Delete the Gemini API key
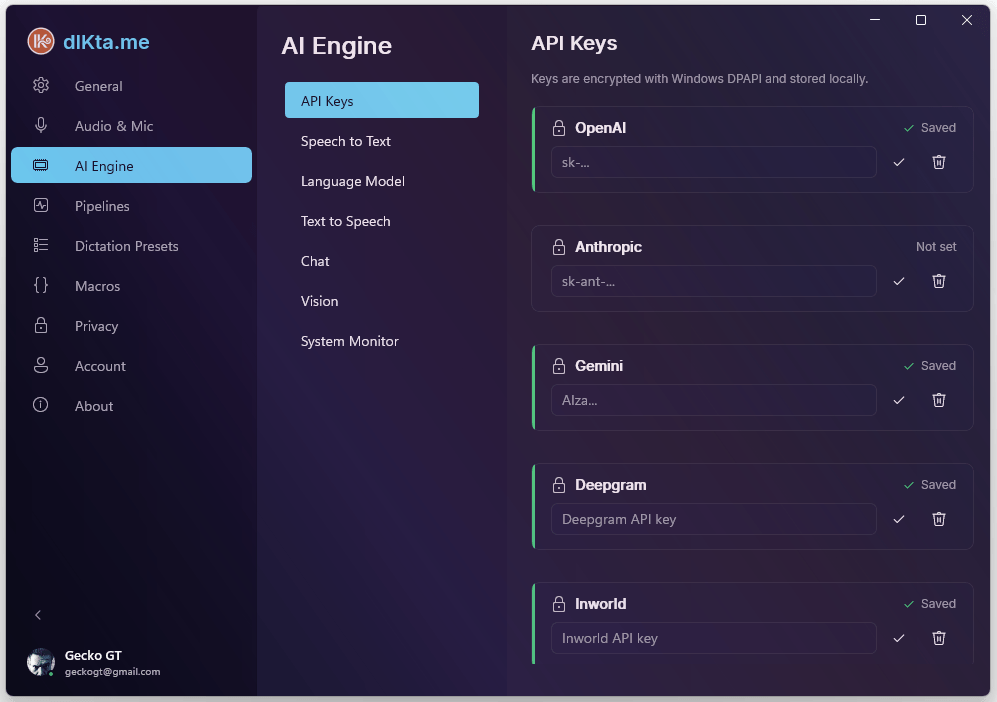Image resolution: width=997 pixels, height=702 pixels. pos(939,400)
